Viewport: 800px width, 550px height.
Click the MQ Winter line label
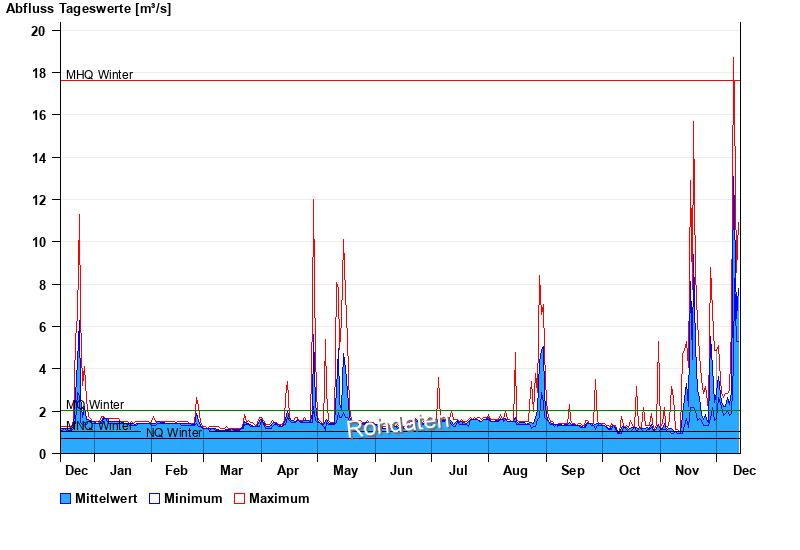tap(95, 405)
